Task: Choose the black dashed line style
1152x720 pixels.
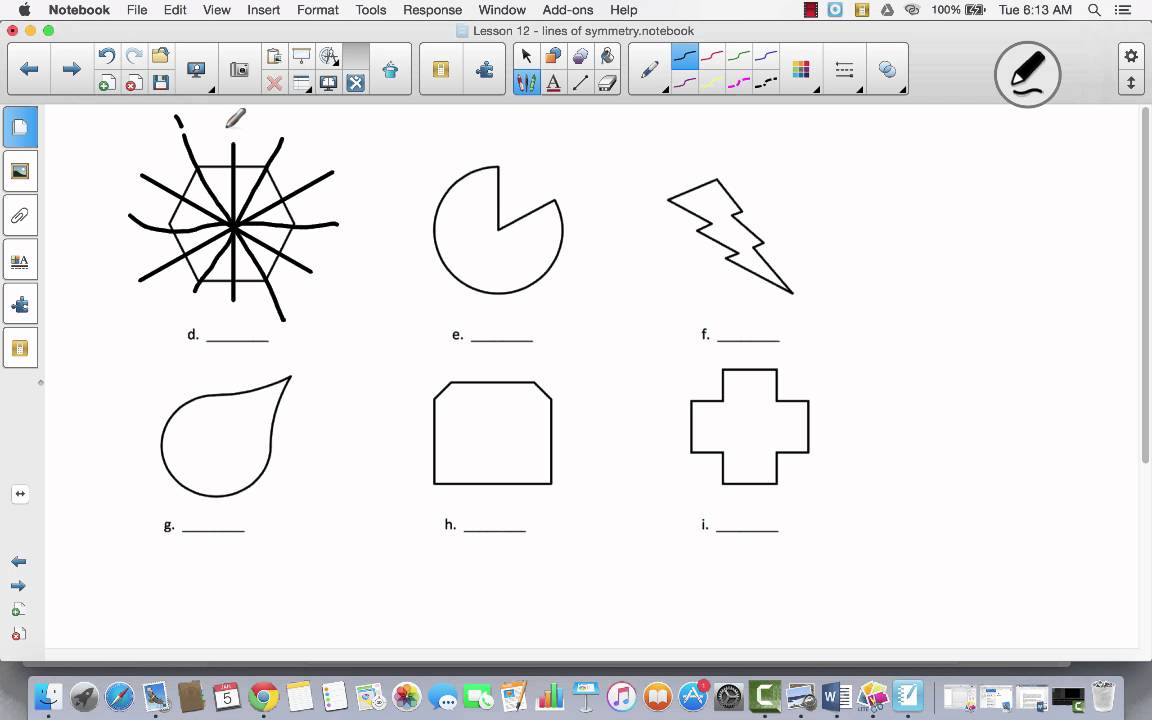Action: point(766,82)
